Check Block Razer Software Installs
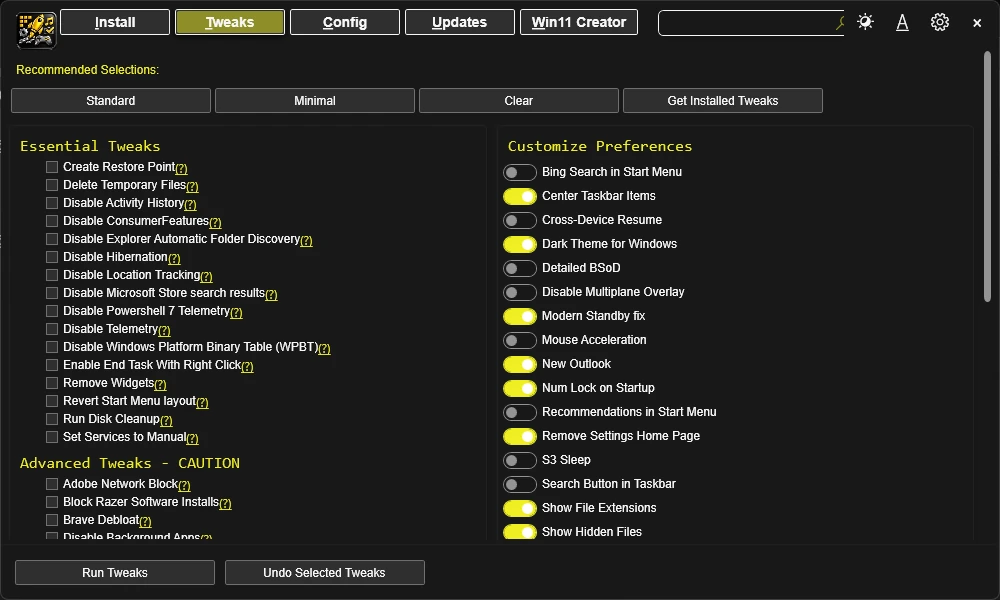The width and height of the screenshot is (1000, 600). pyautogui.click(x=52, y=502)
